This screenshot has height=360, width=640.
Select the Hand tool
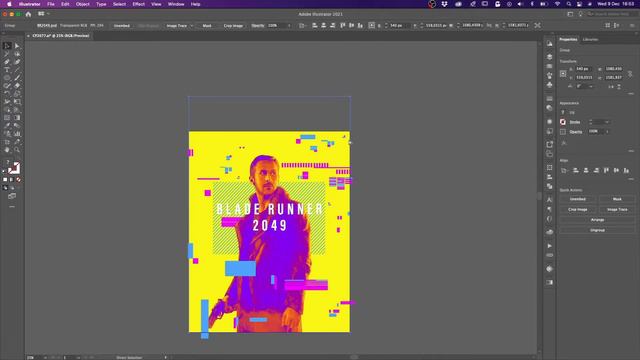pyautogui.click(x=7, y=150)
